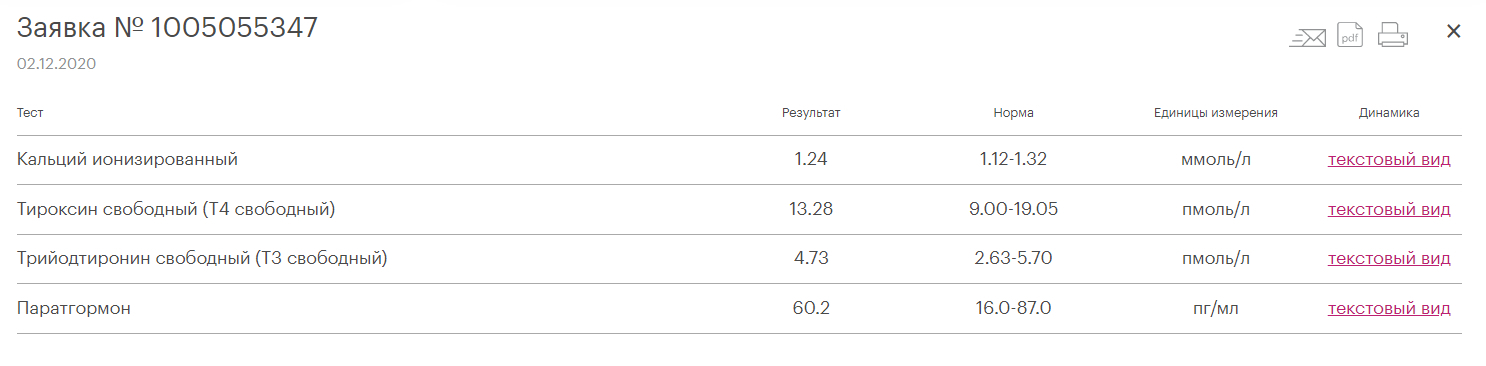Send results by email envelope icon

point(1308,36)
